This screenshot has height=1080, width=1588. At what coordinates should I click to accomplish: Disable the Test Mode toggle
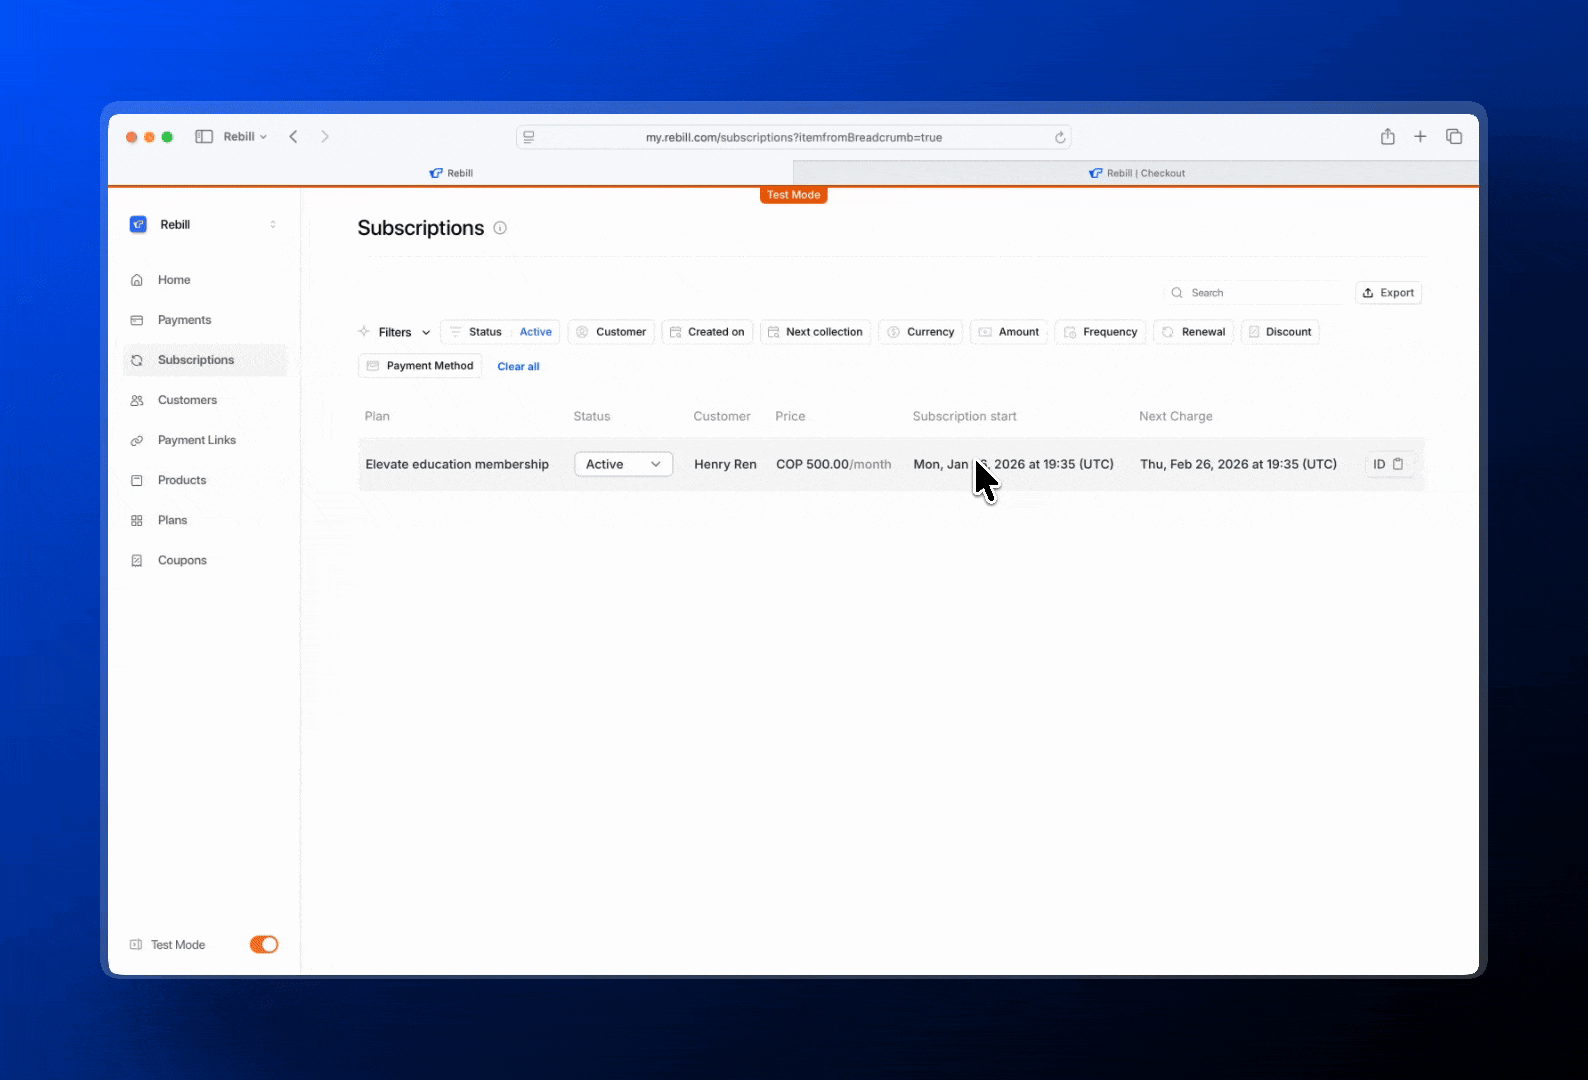click(264, 944)
